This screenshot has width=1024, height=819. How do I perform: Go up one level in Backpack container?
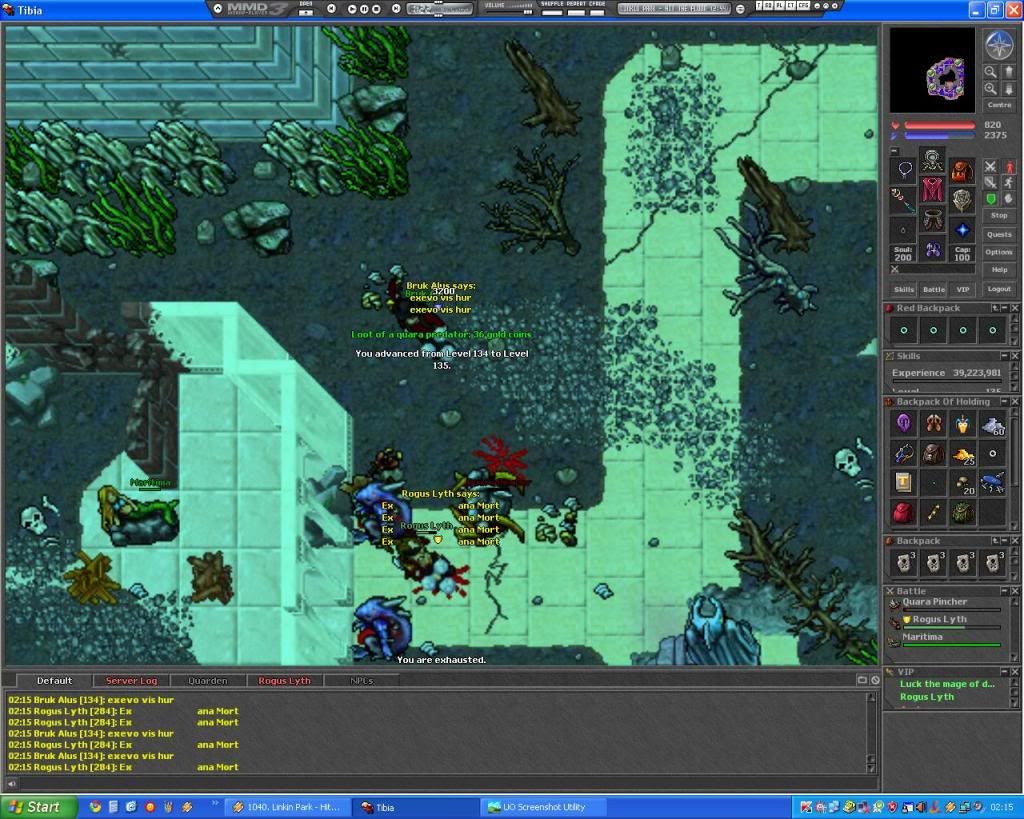pyautogui.click(x=995, y=541)
